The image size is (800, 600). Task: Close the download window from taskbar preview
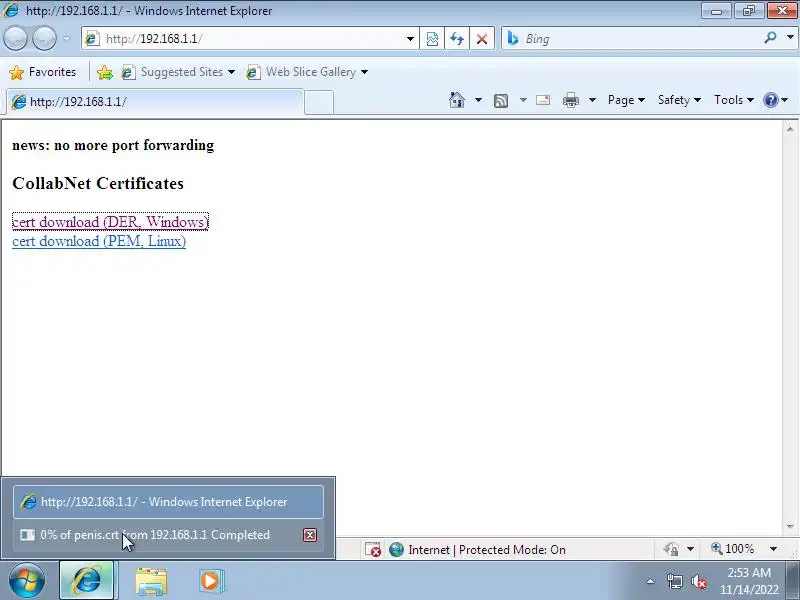[x=310, y=535]
